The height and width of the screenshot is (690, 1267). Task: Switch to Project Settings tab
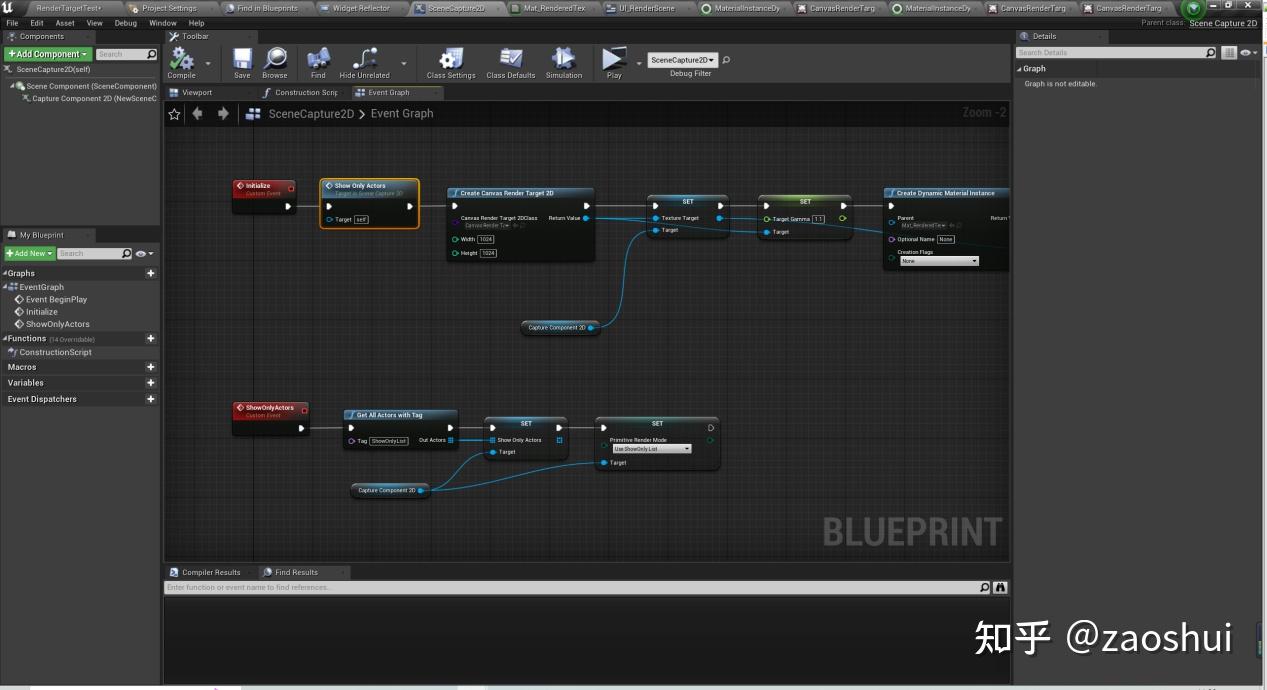point(169,8)
